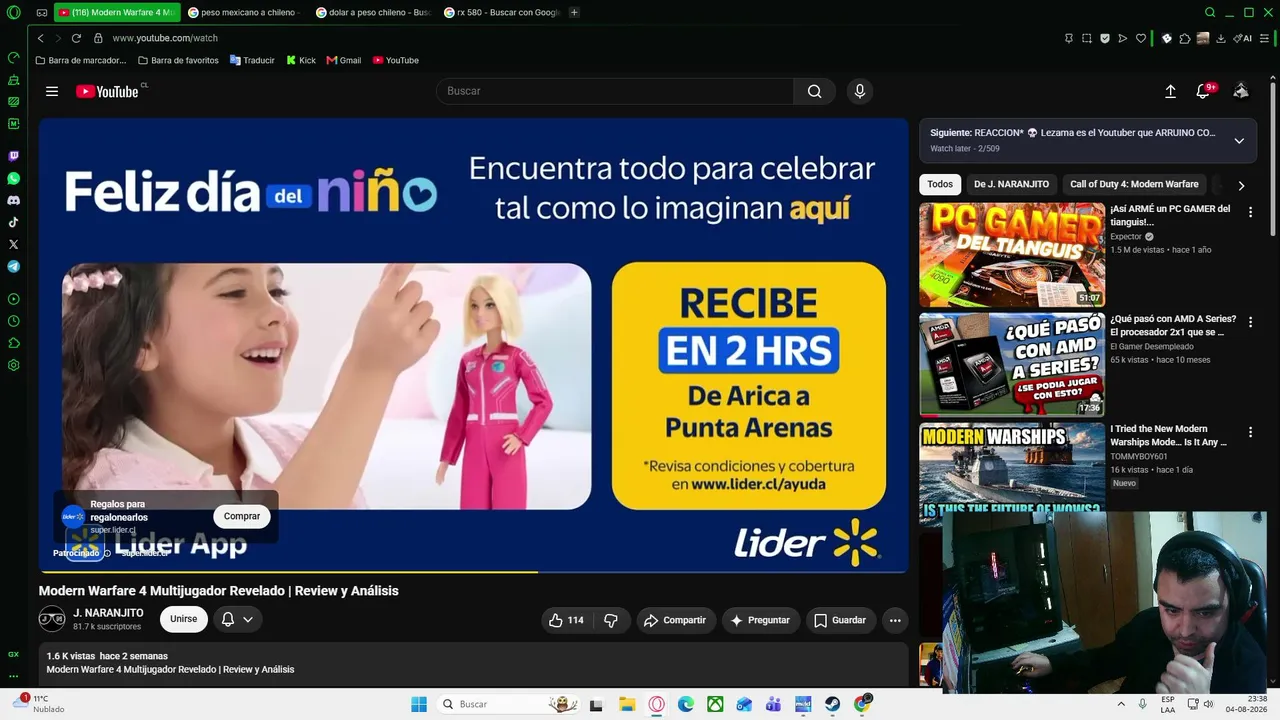Image resolution: width=1280 pixels, height=720 pixels.
Task: Open the YouTube create/upload icon
Action: click(x=1170, y=91)
